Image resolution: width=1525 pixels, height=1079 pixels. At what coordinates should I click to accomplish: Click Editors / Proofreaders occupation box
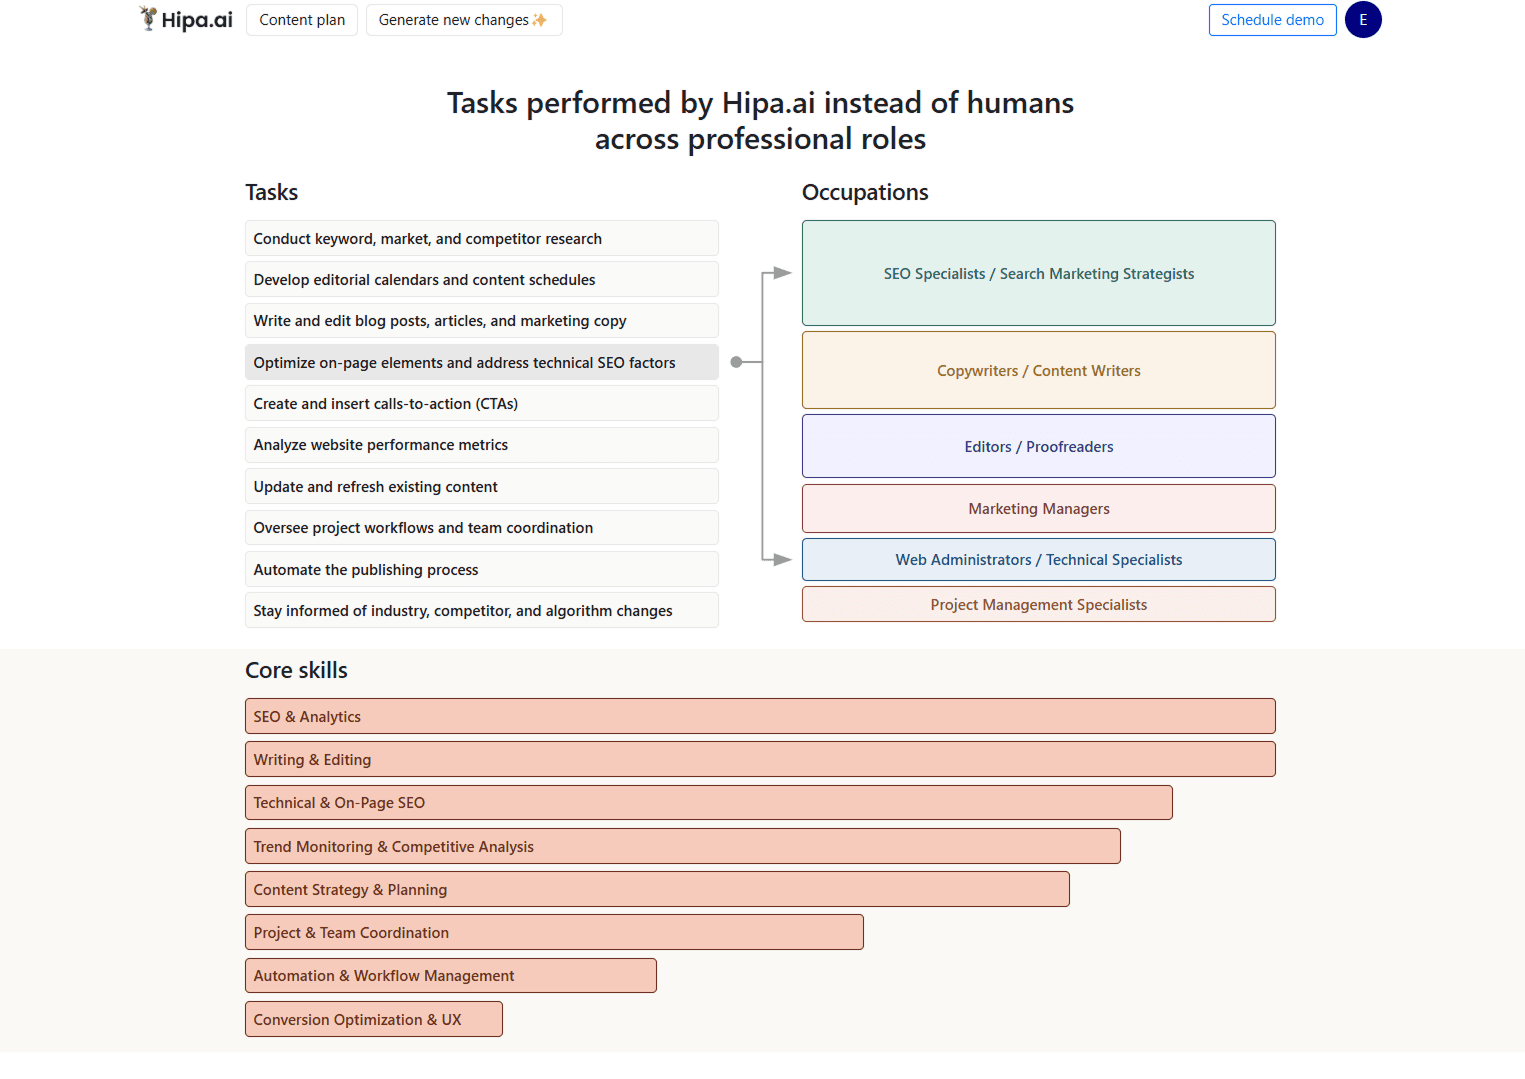click(x=1038, y=447)
